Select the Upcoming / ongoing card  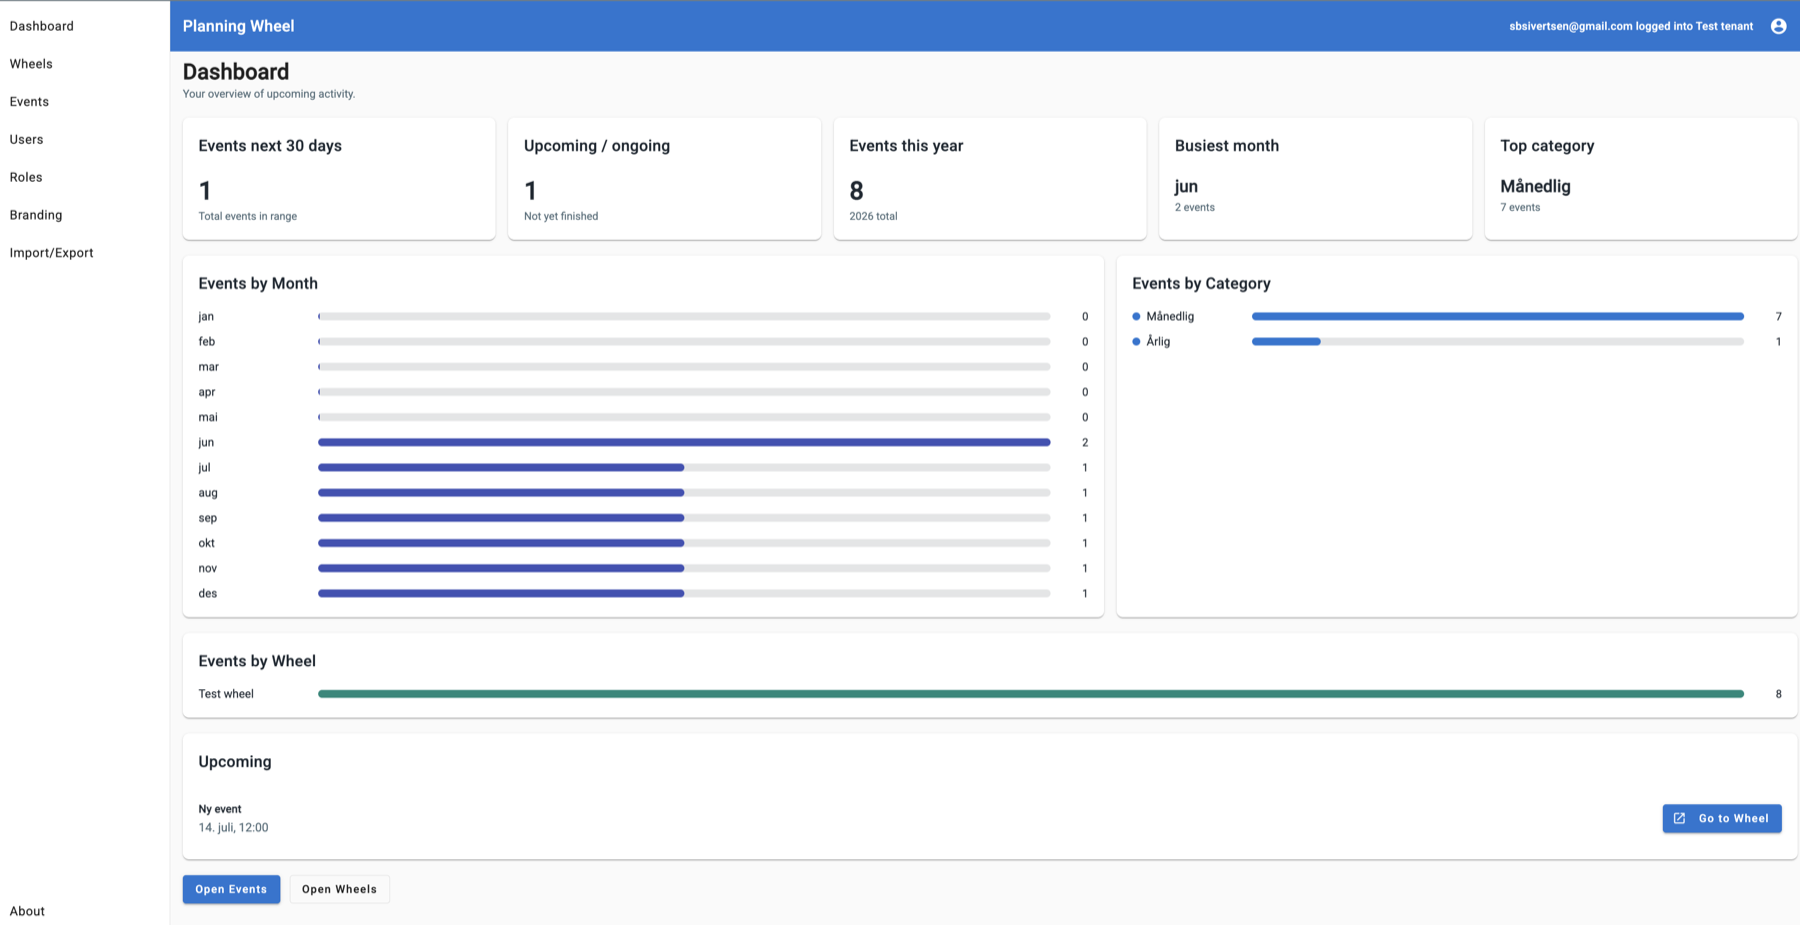664,179
